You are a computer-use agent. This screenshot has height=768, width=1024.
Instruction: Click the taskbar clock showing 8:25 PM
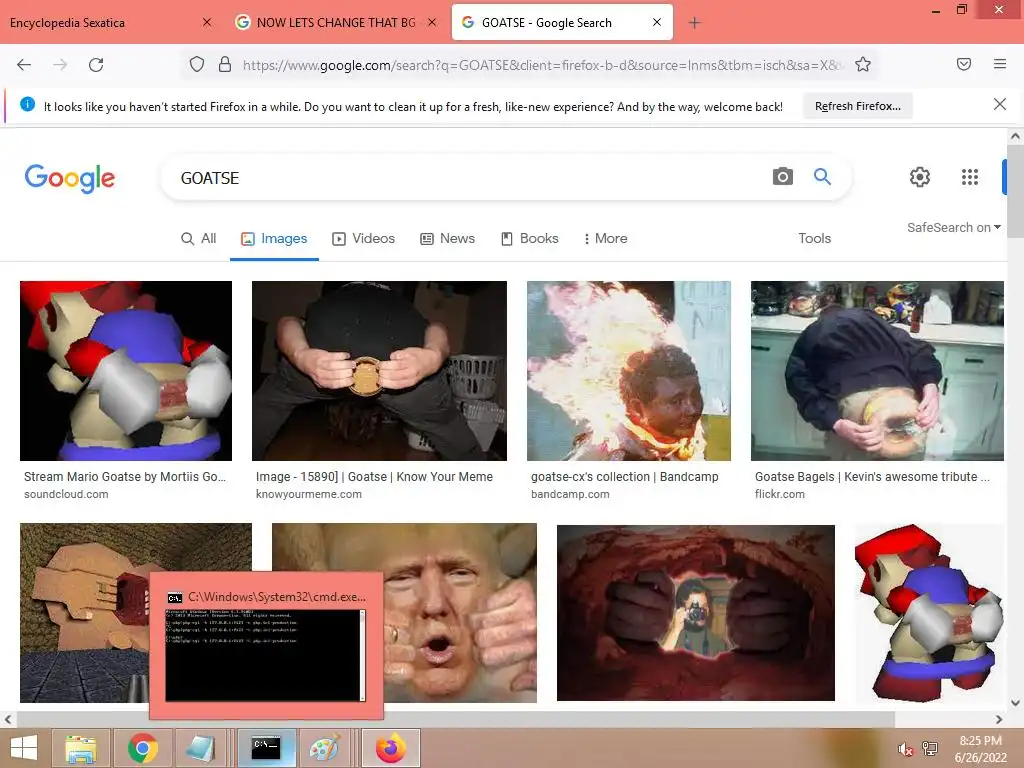980,748
